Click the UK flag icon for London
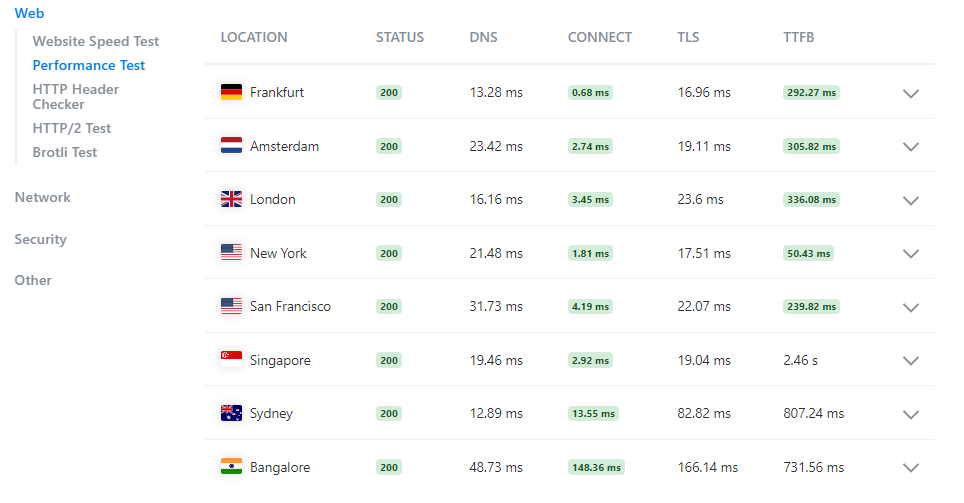Viewport: 964px width, 503px height. pyautogui.click(x=231, y=199)
